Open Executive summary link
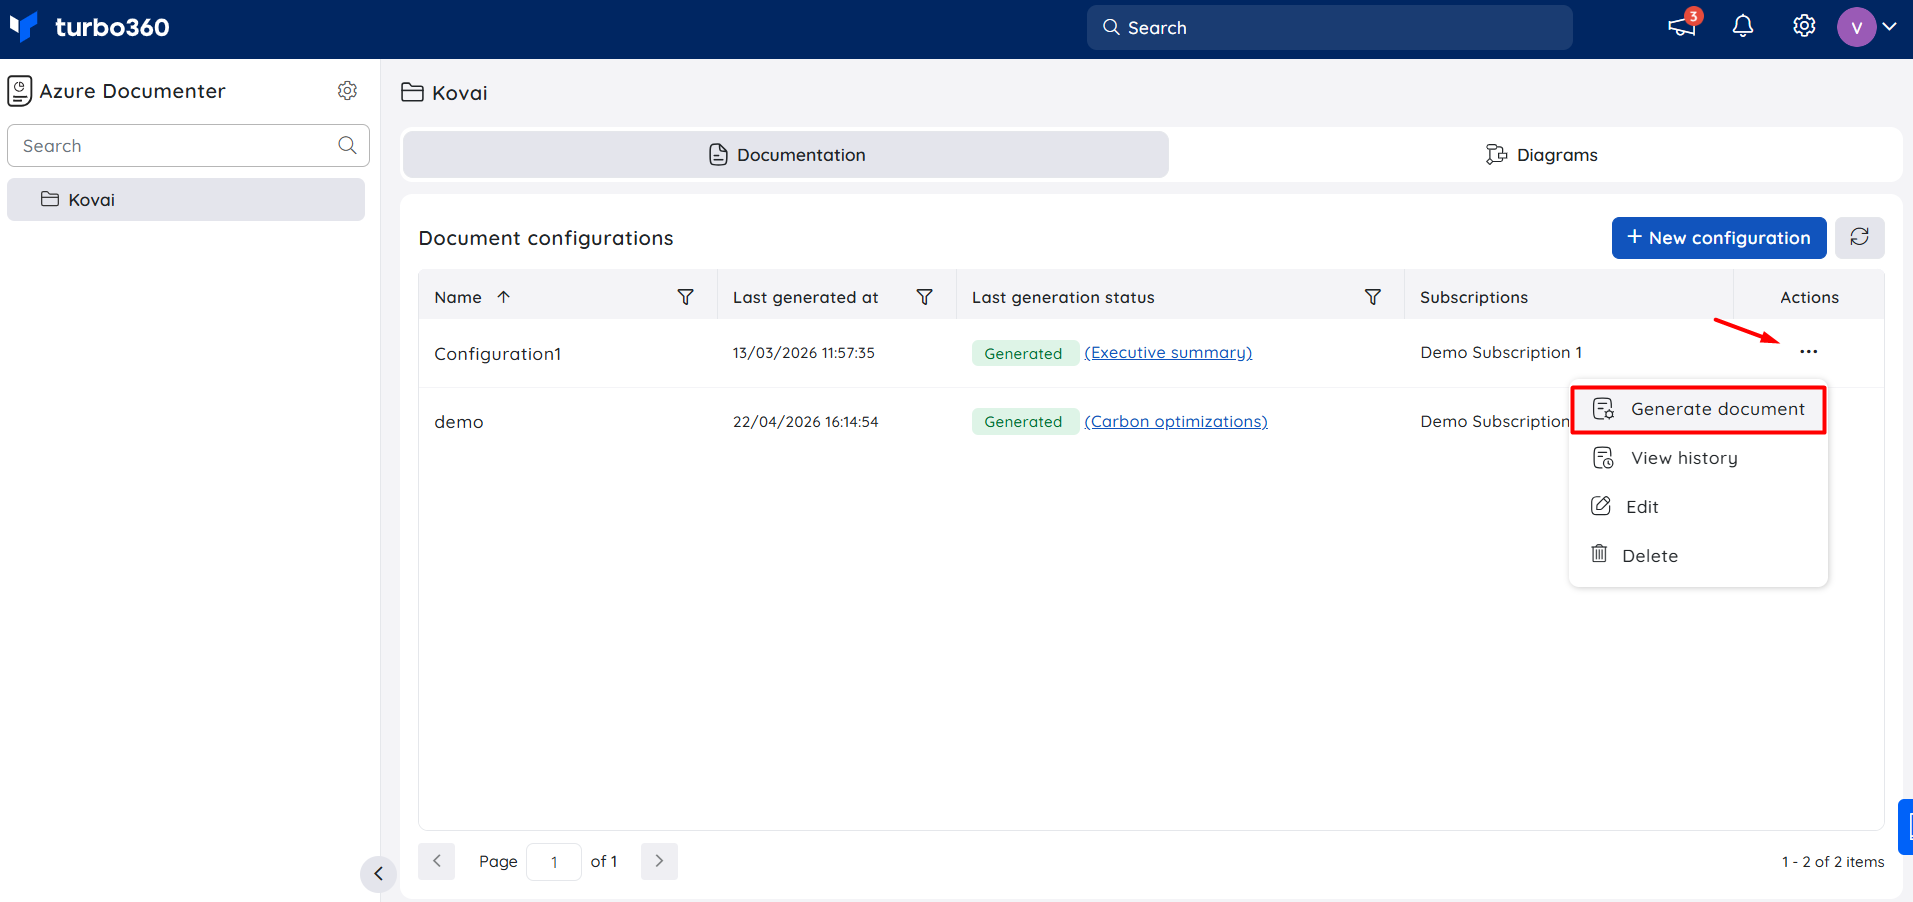The height and width of the screenshot is (902, 1913). point(1168,353)
